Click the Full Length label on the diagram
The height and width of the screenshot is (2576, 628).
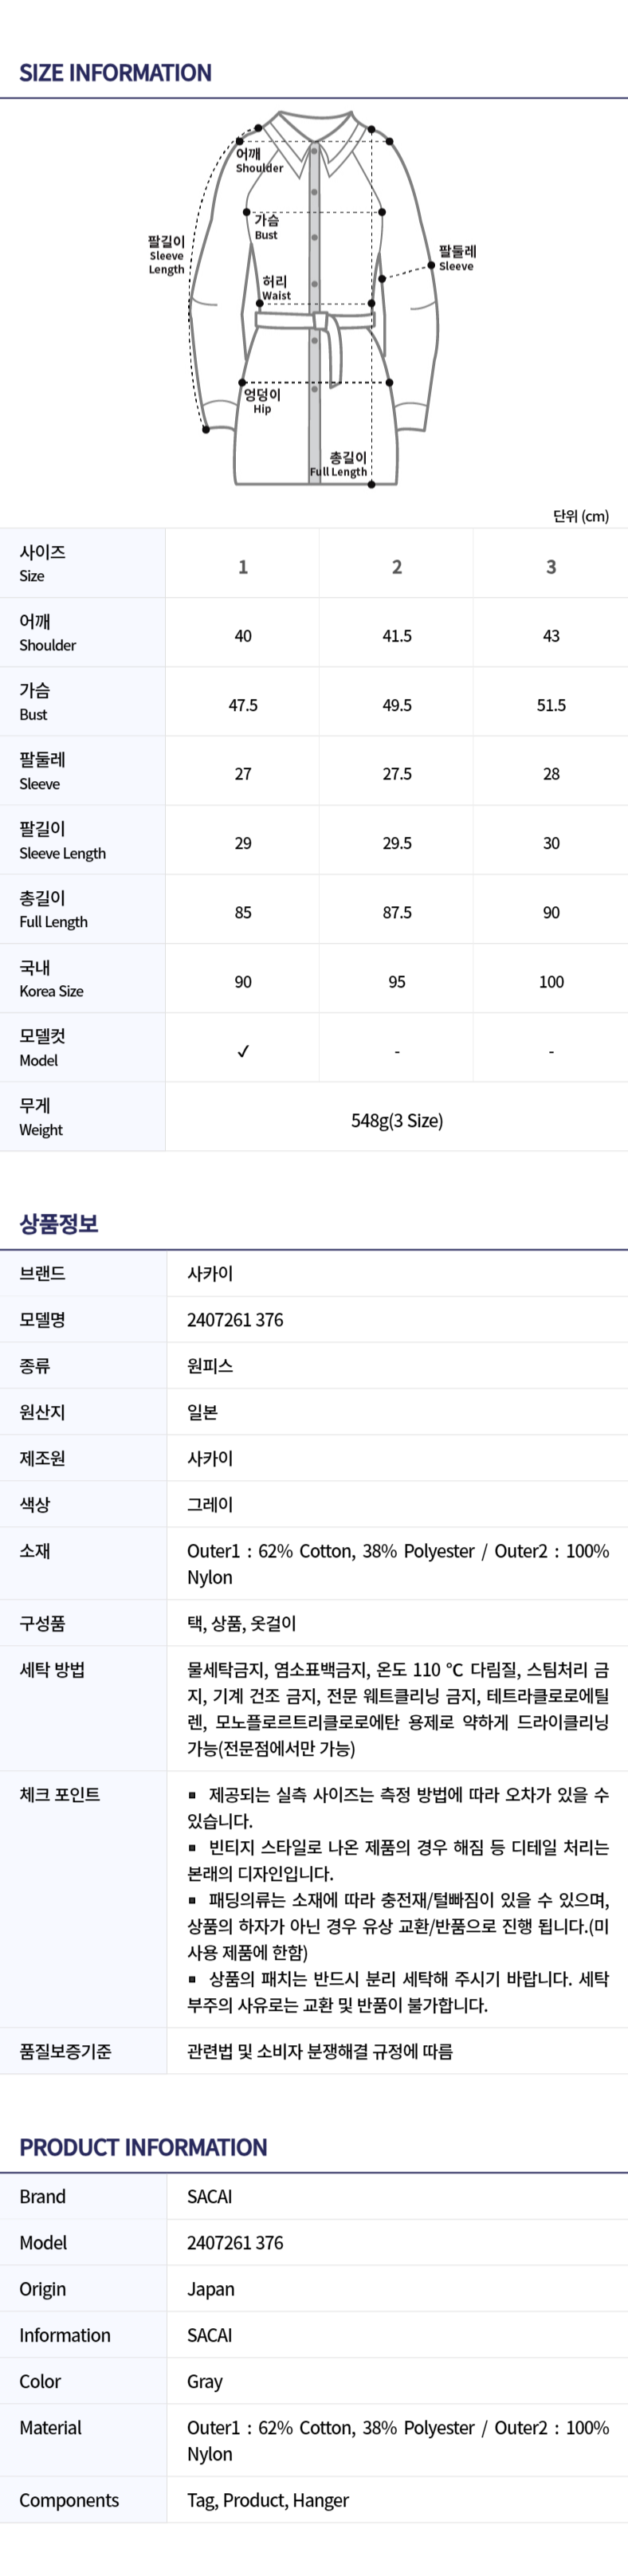pyautogui.click(x=339, y=465)
